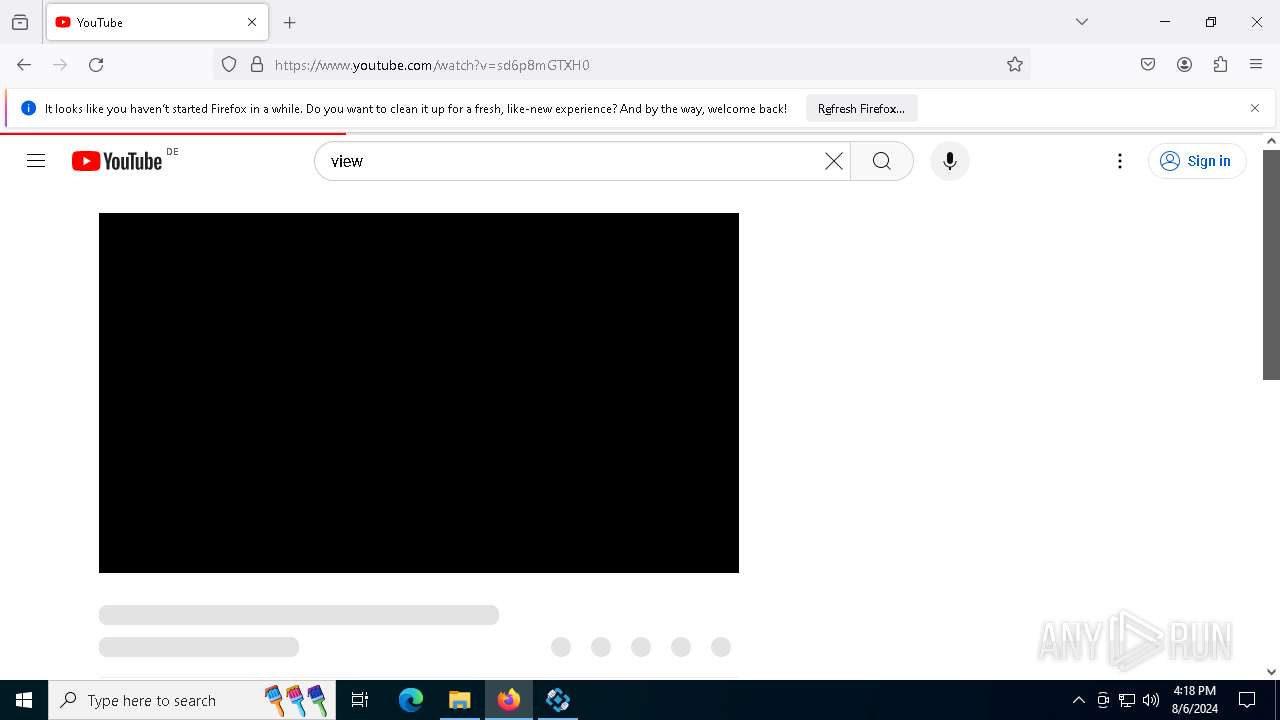Reload the current page
Viewport: 1280px width, 720px height.
pyautogui.click(x=96, y=65)
